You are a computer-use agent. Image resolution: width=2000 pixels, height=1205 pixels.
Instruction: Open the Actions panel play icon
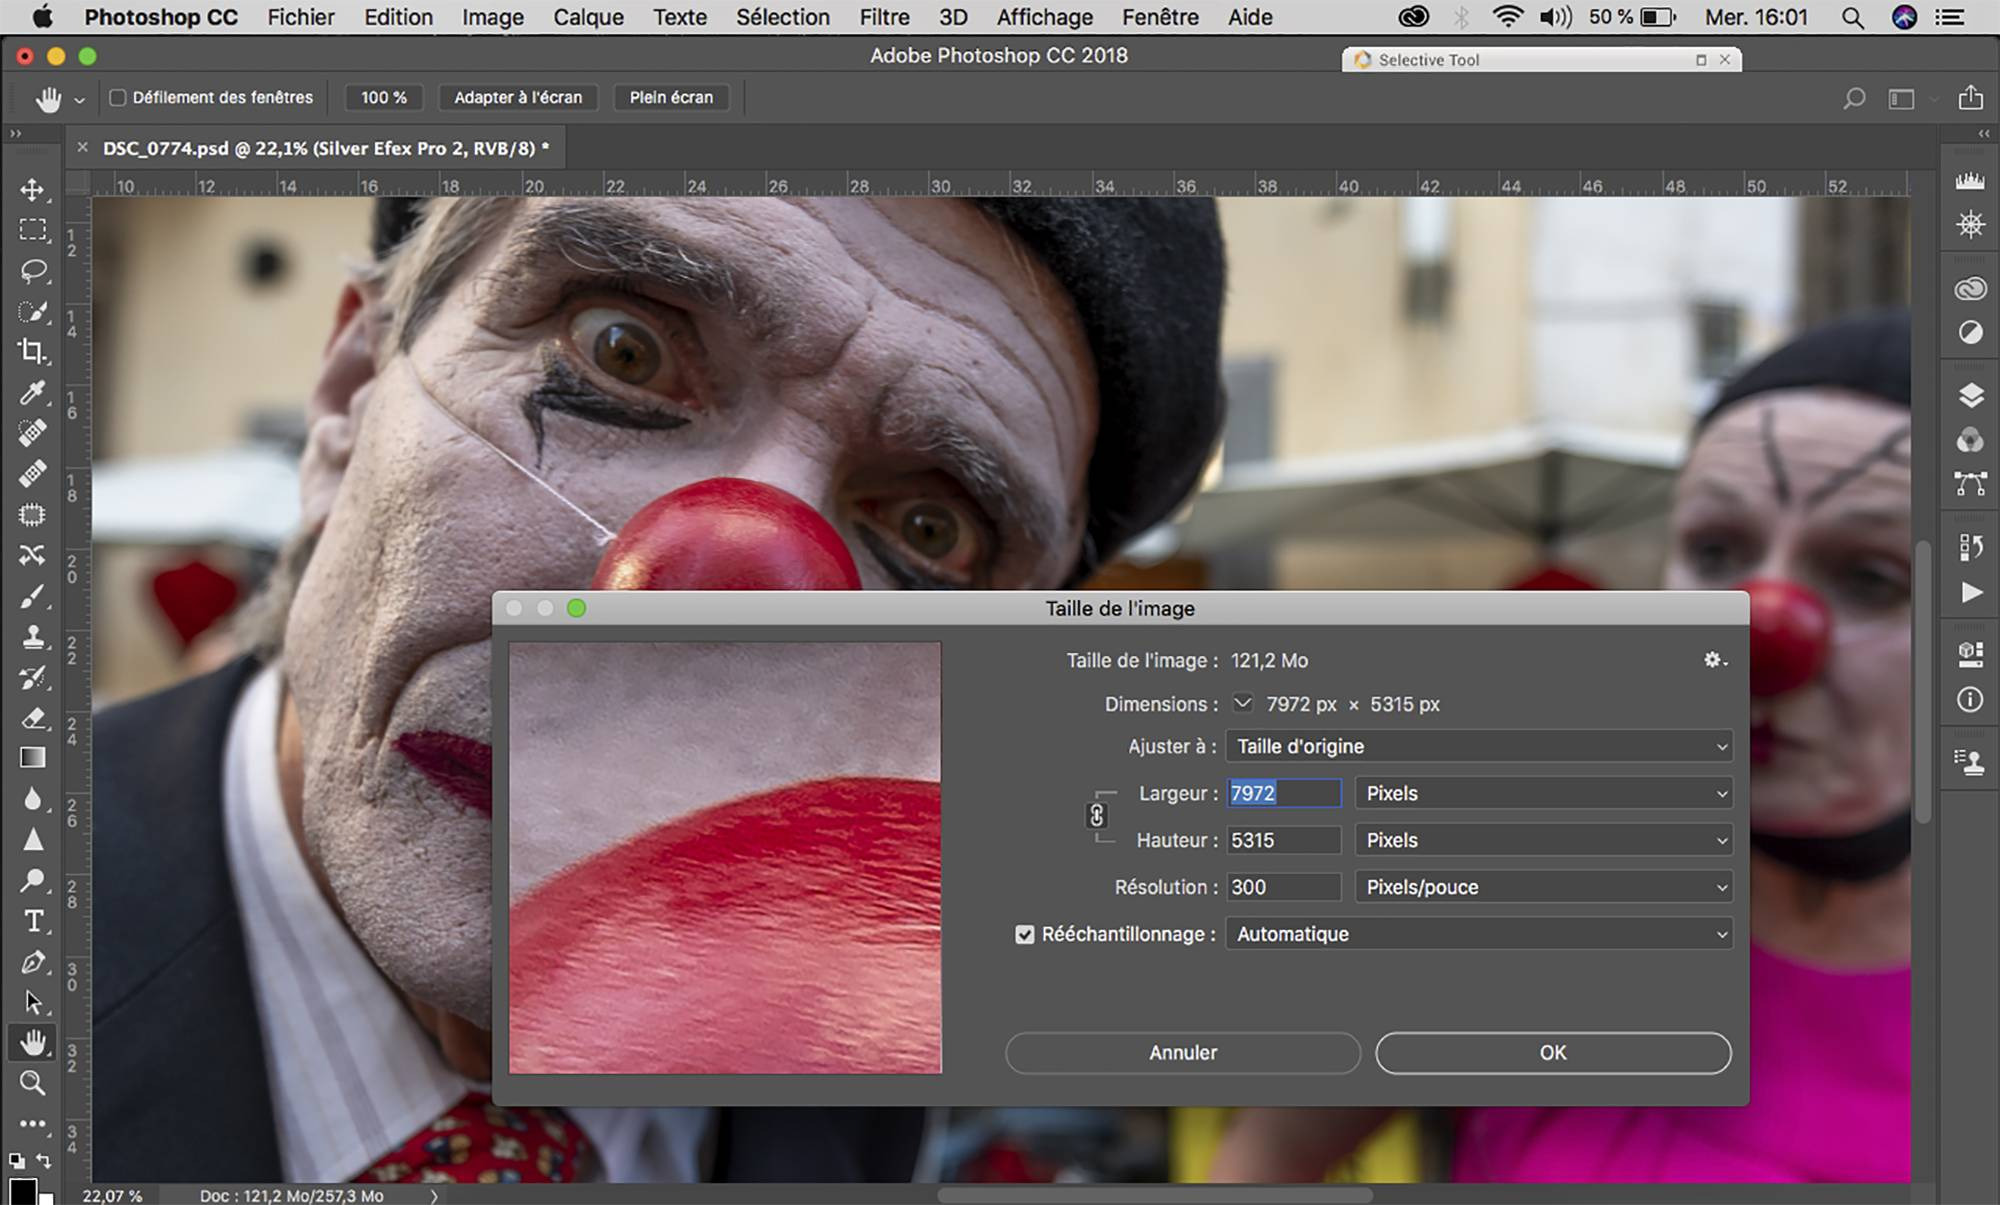[1970, 592]
